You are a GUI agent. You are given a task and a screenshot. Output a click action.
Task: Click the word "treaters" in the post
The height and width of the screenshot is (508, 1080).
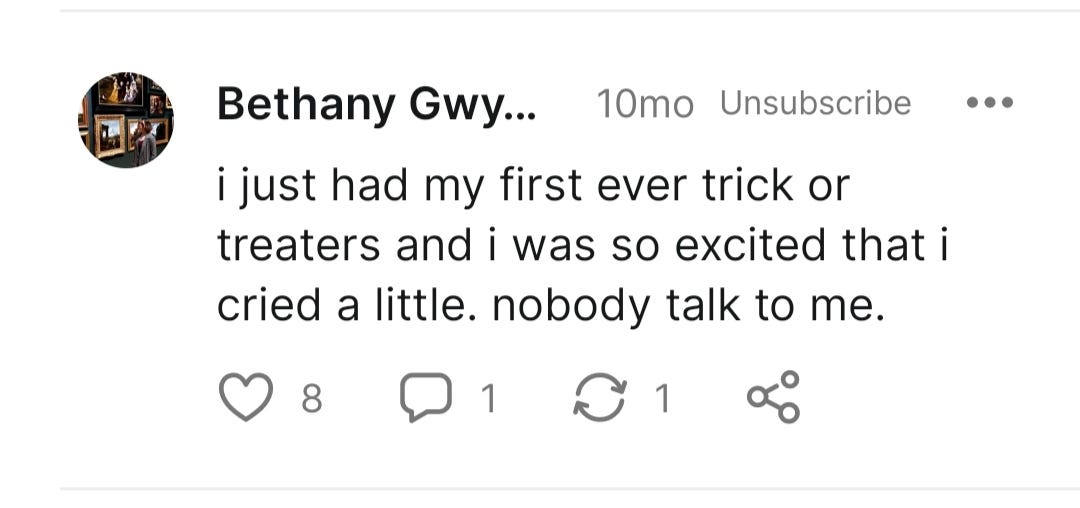tap(299, 246)
